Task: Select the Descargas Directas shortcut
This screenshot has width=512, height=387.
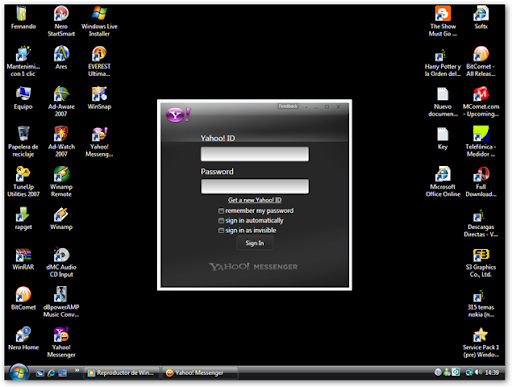Action: (x=479, y=216)
